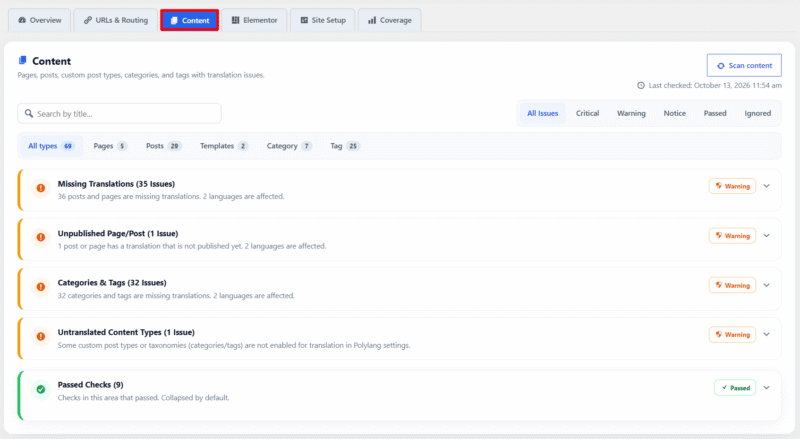
Task: Expand the Passed Checks row
Action: (766, 388)
